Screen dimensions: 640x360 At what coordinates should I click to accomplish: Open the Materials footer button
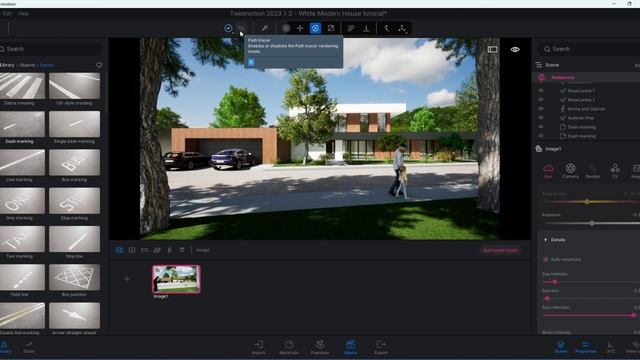pos(289,347)
